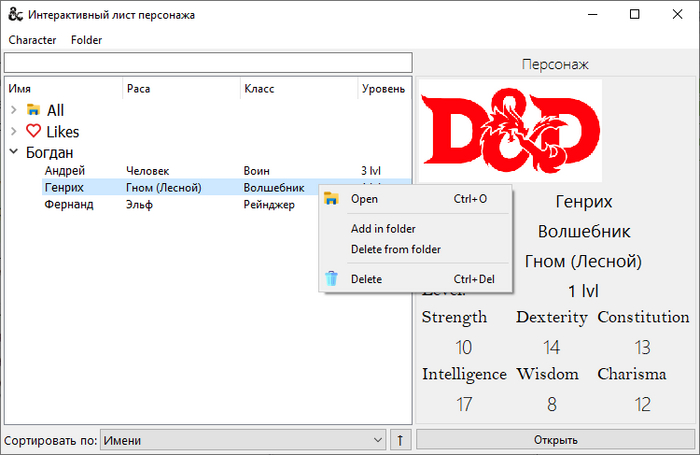Click the Эльф race cell
The image size is (700, 455).
point(139,205)
